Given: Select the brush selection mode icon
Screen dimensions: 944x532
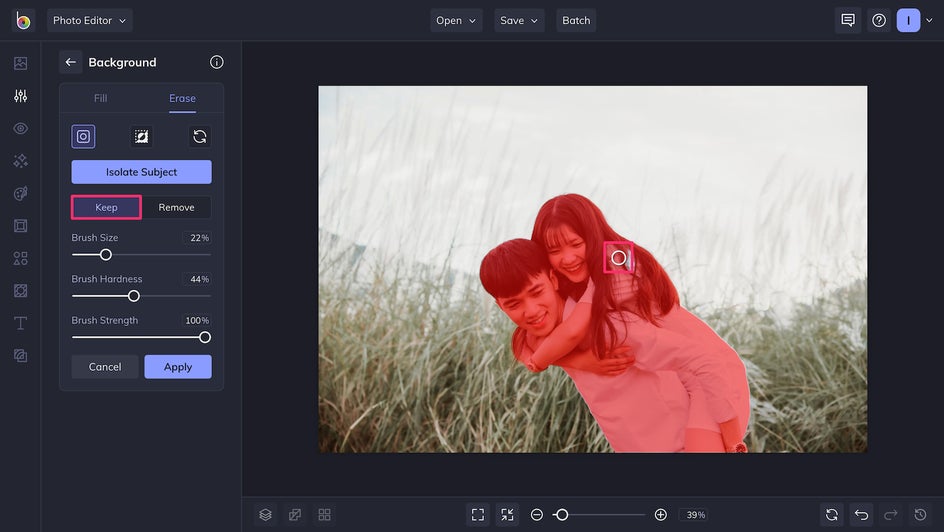Looking at the screenshot, I should coord(83,137).
